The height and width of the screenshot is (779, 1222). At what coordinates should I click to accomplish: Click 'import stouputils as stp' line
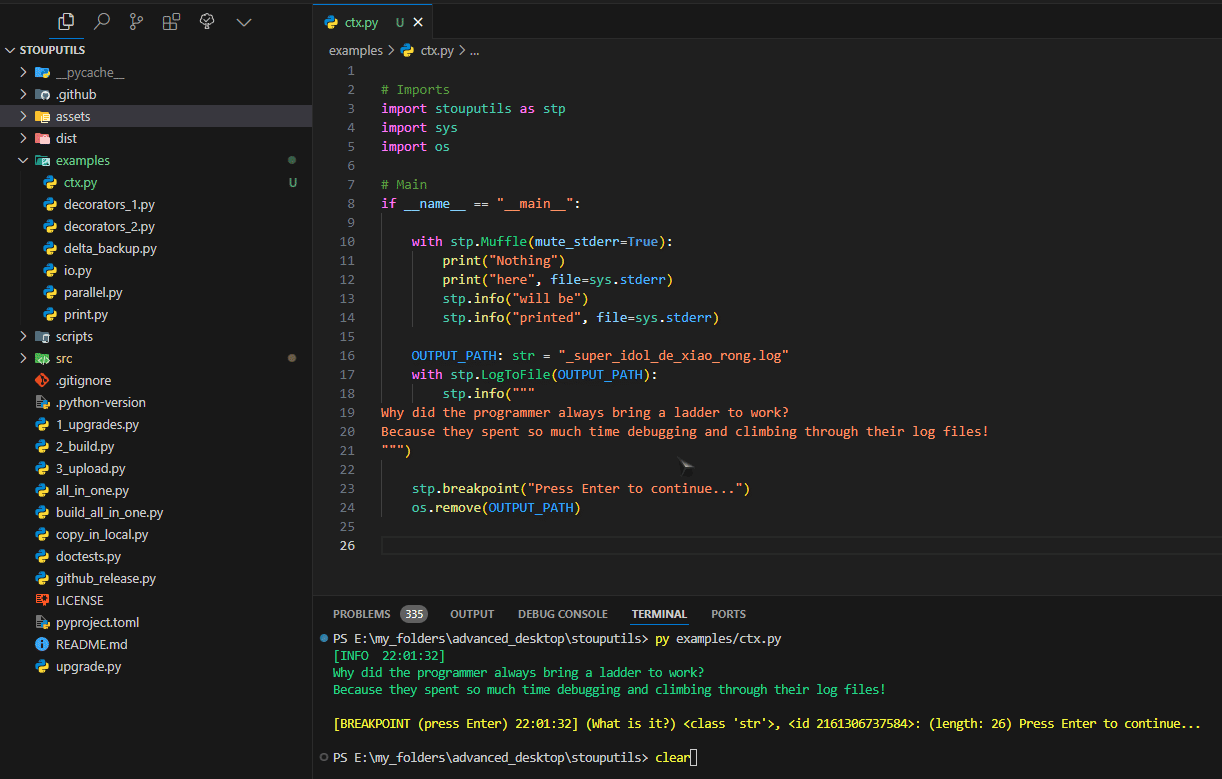pos(473,108)
